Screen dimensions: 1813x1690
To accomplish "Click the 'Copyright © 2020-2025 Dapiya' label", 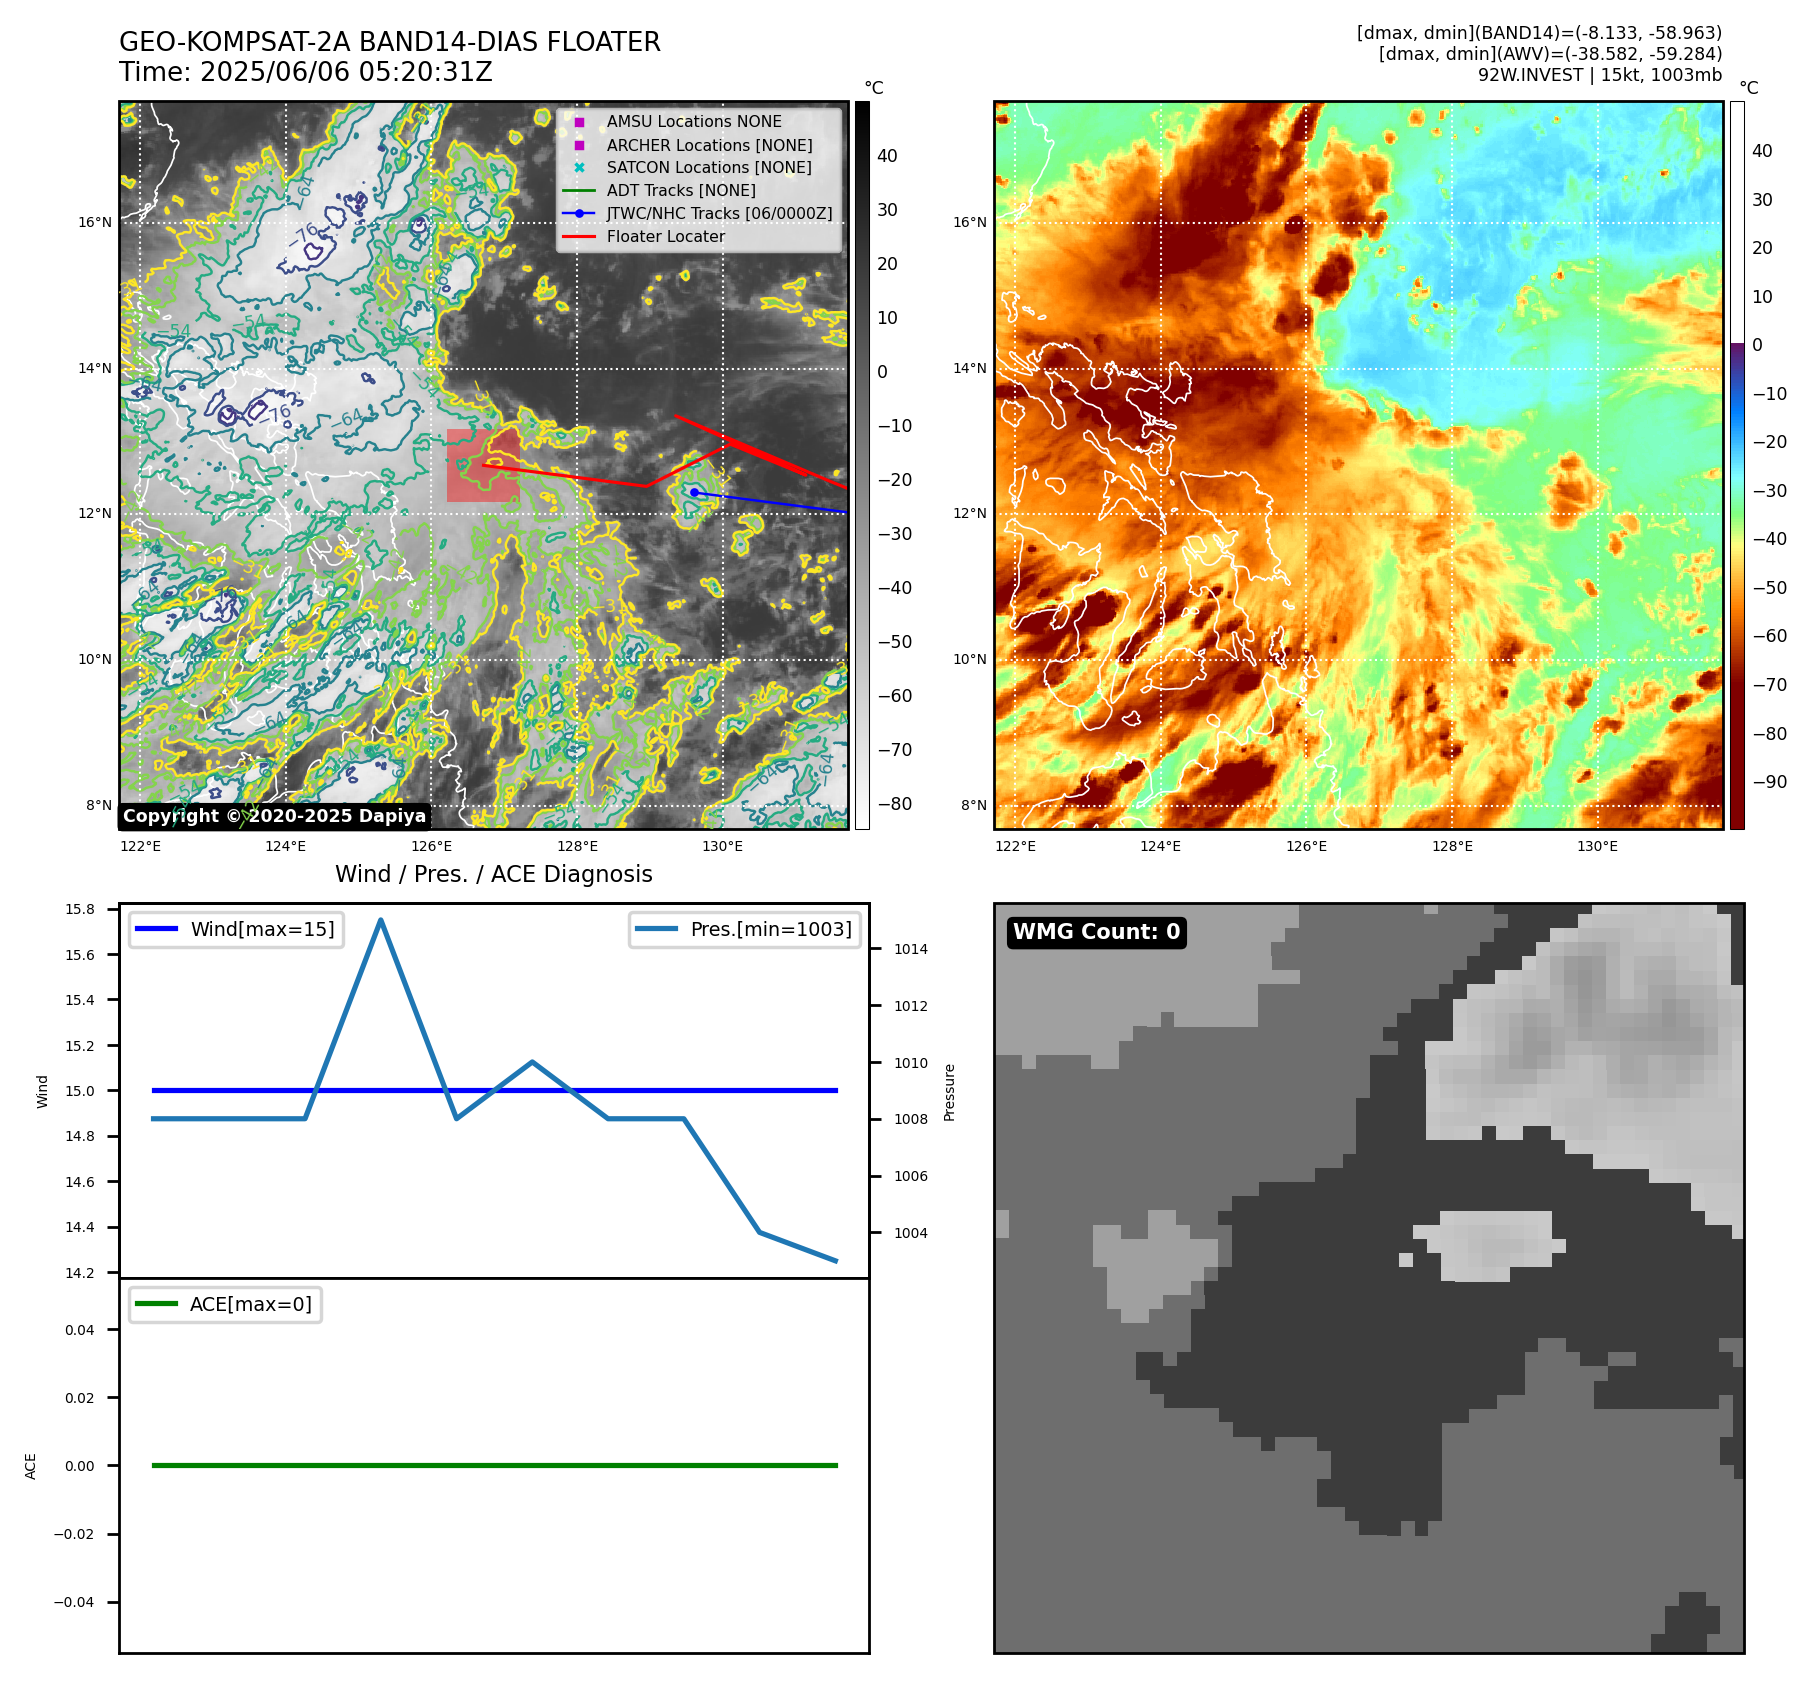I will pos(274,816).
